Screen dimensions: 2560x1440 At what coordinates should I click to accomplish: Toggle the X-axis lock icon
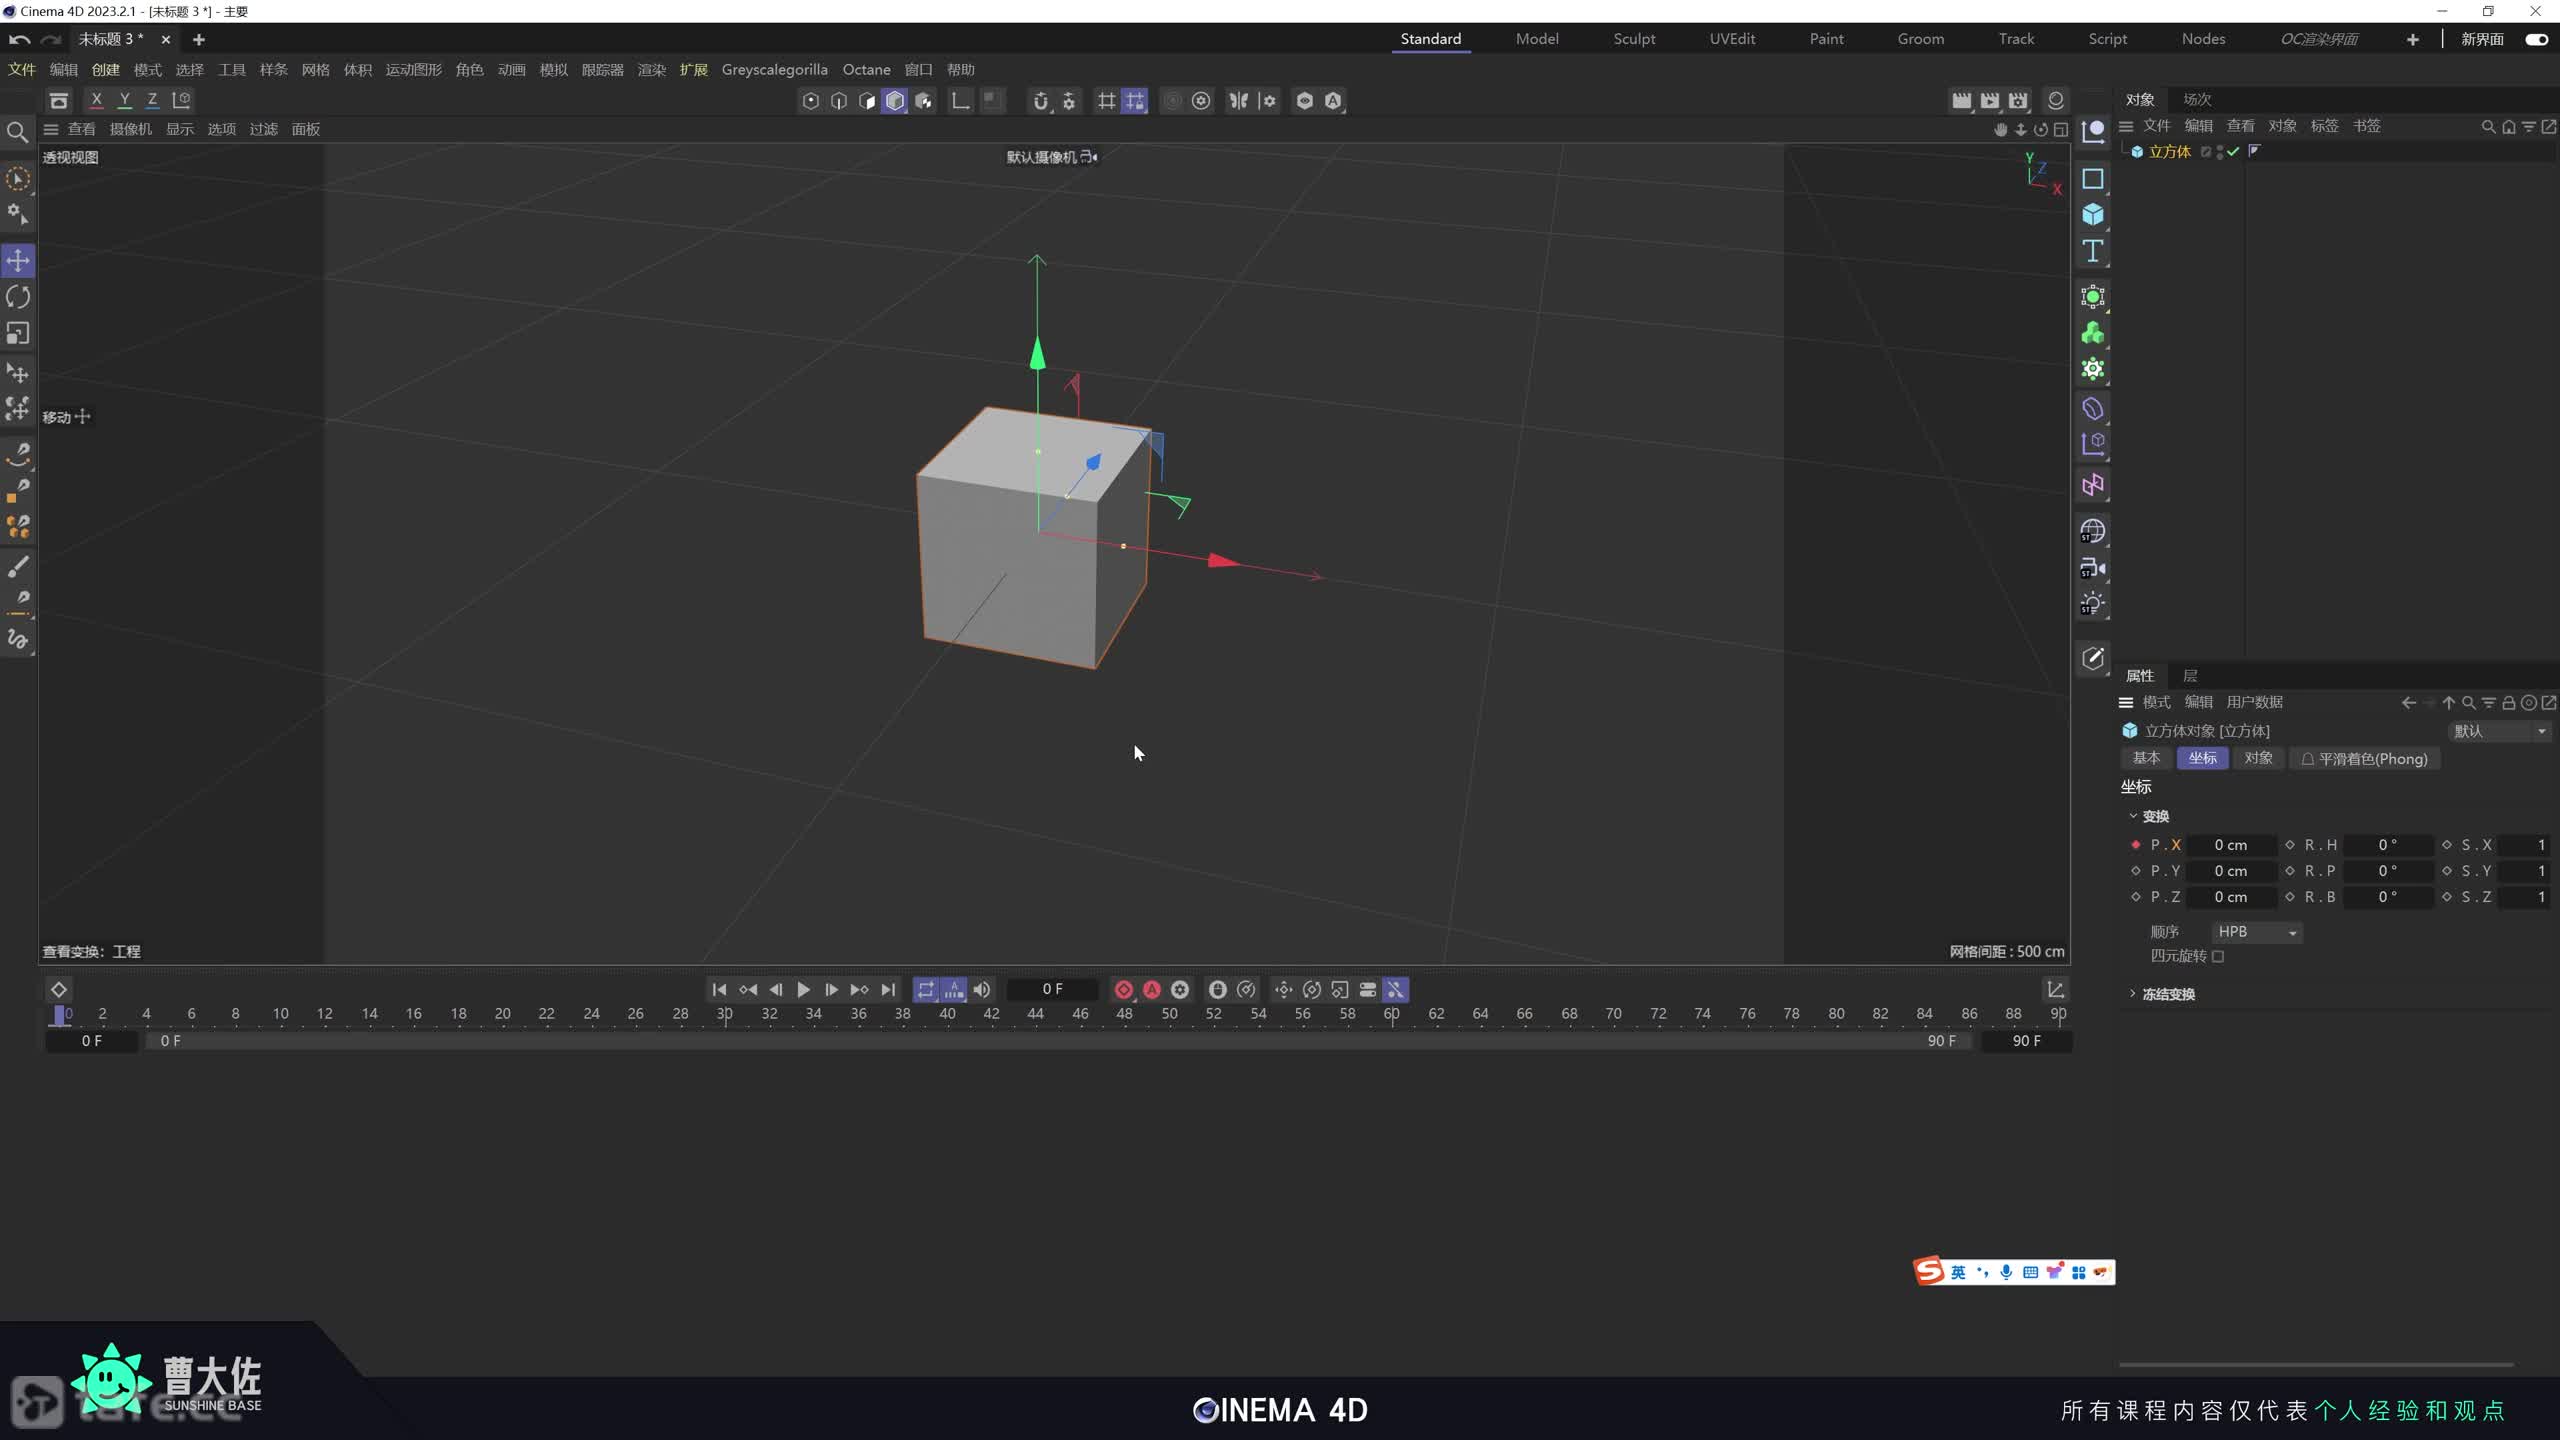96,100
